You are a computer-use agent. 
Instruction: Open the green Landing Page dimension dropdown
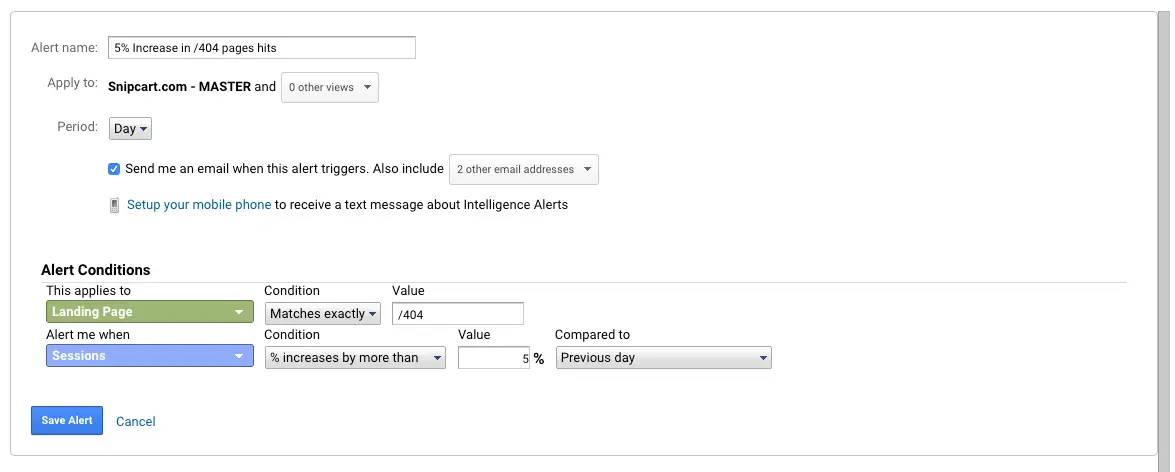pos(149,313)
